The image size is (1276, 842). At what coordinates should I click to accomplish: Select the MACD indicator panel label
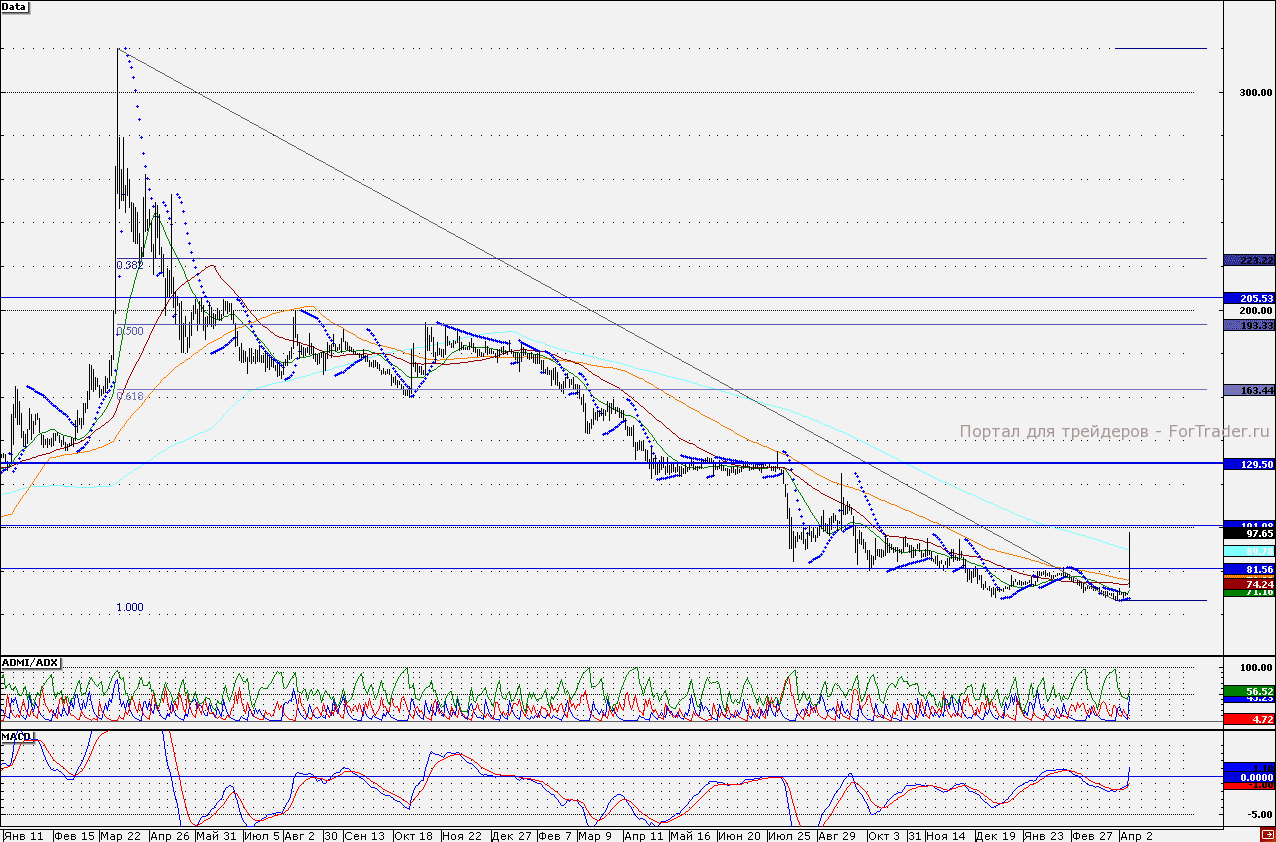[x=17, y=736]
